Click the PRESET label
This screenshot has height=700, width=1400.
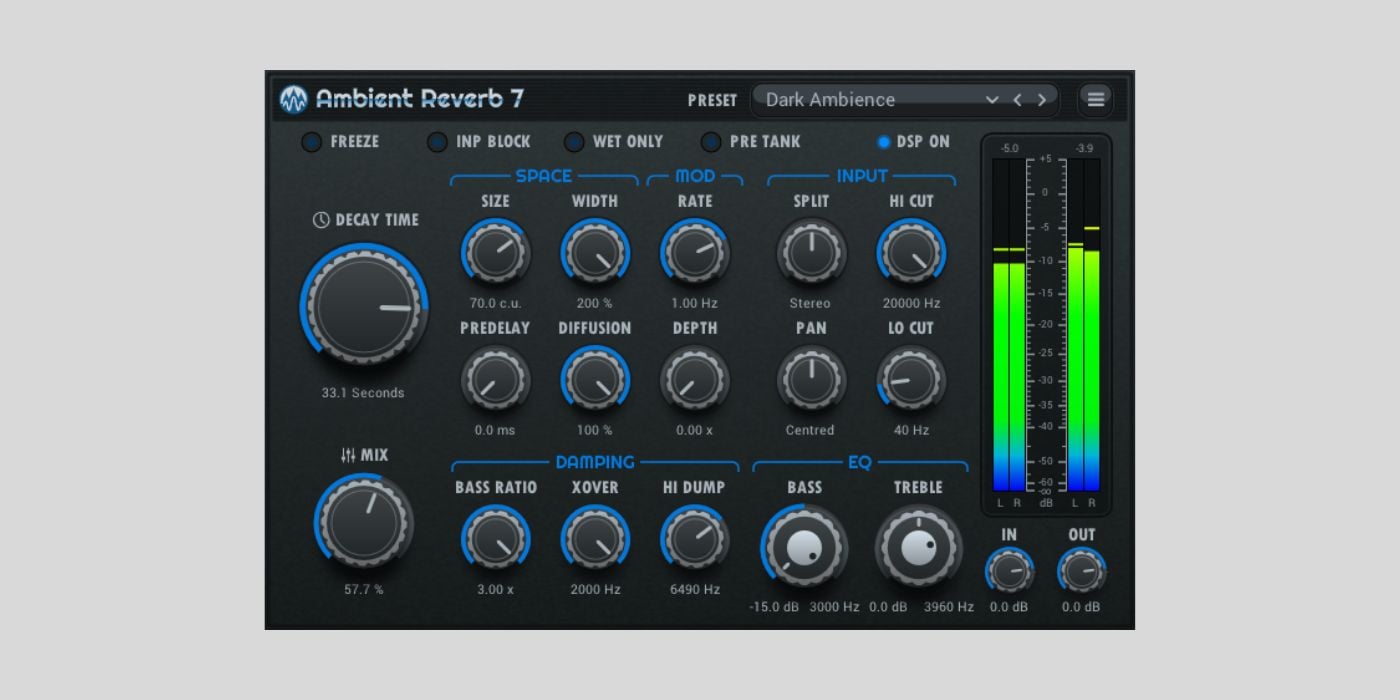[x=713, y=100]
